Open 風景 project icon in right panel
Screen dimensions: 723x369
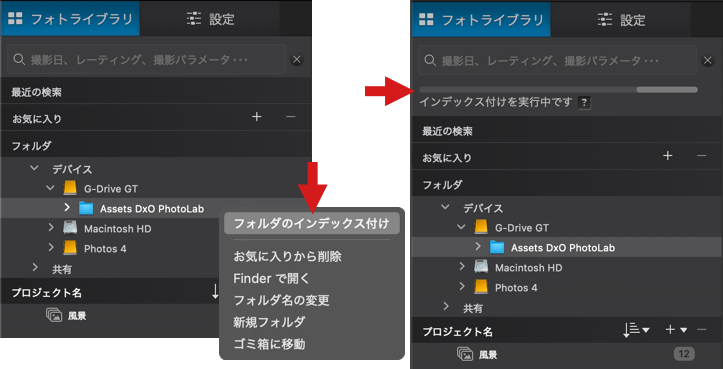465,354
